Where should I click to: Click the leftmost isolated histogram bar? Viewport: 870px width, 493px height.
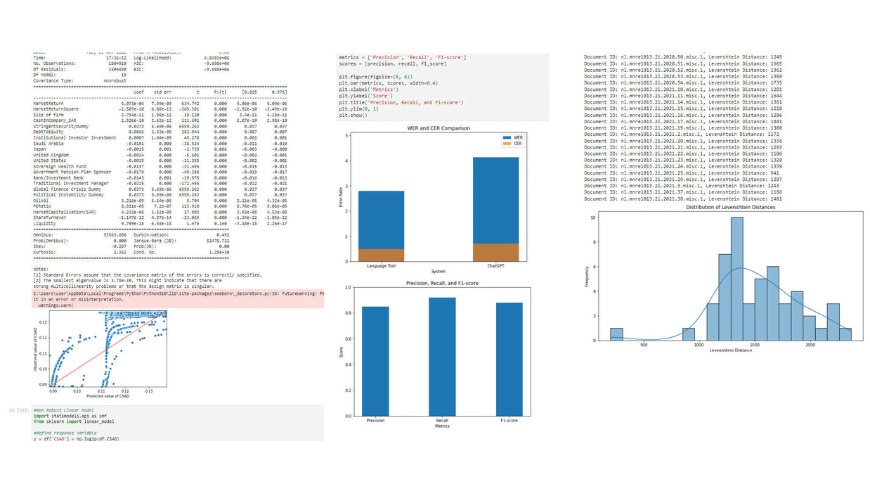(616, 334)
